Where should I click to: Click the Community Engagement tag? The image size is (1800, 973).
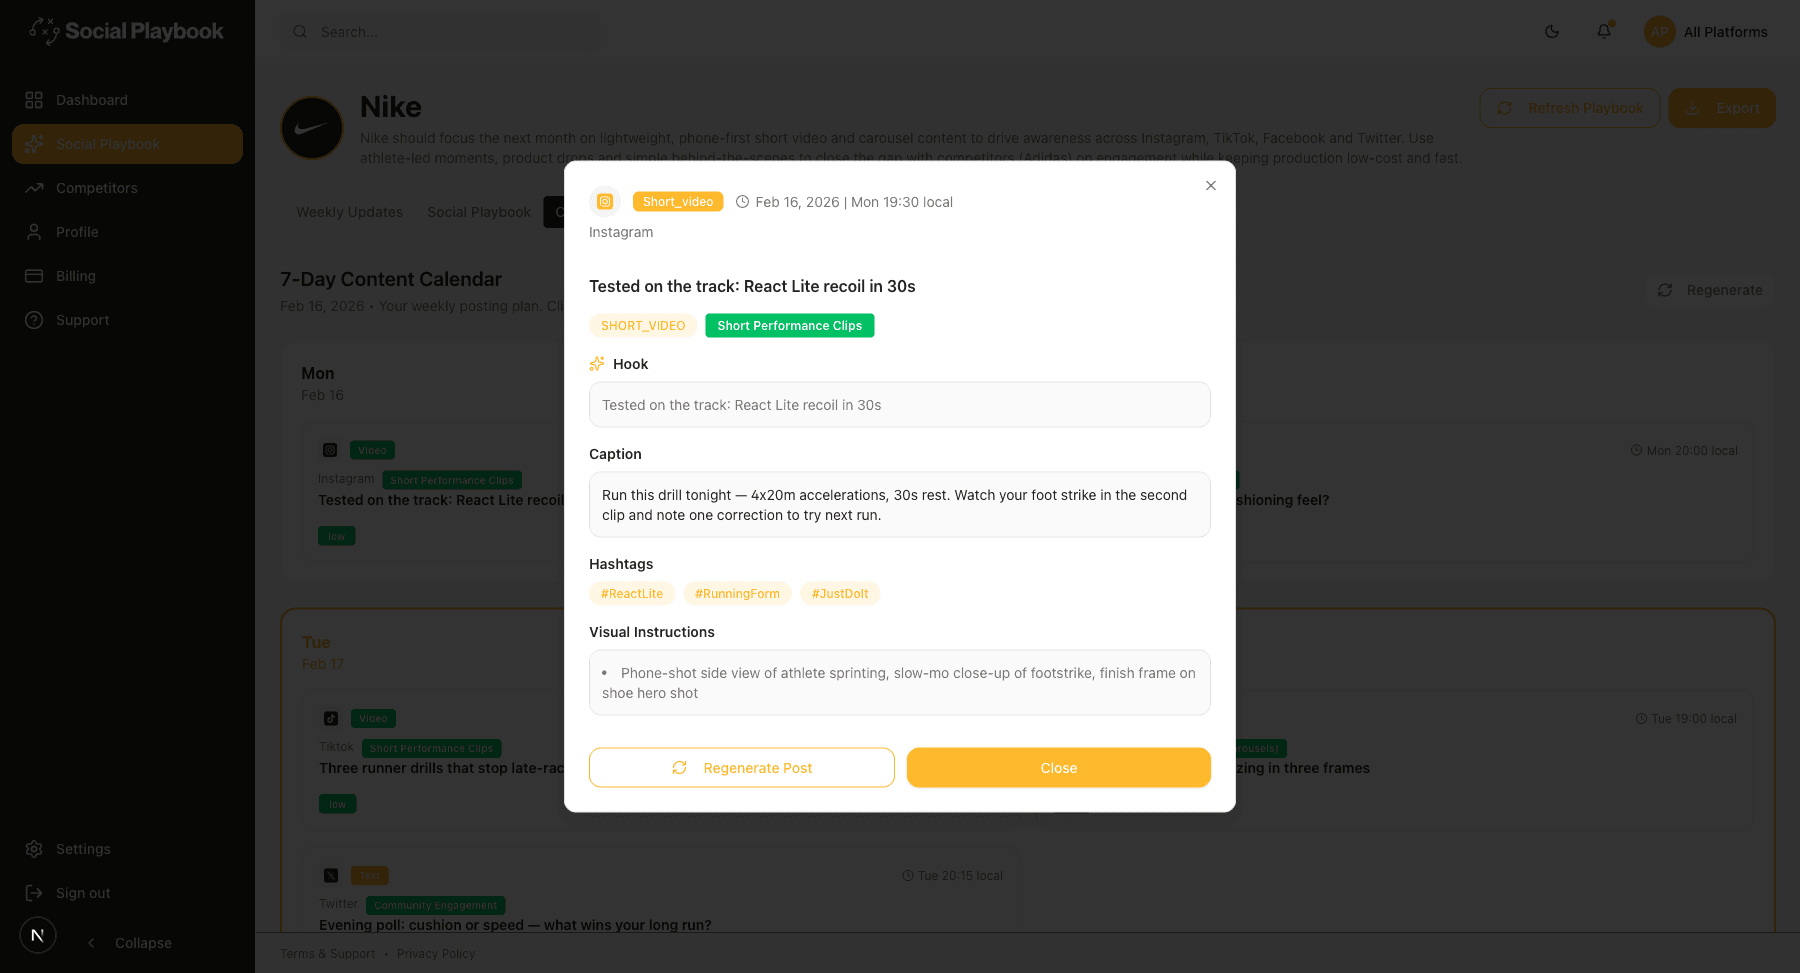(x=436, y=905)
